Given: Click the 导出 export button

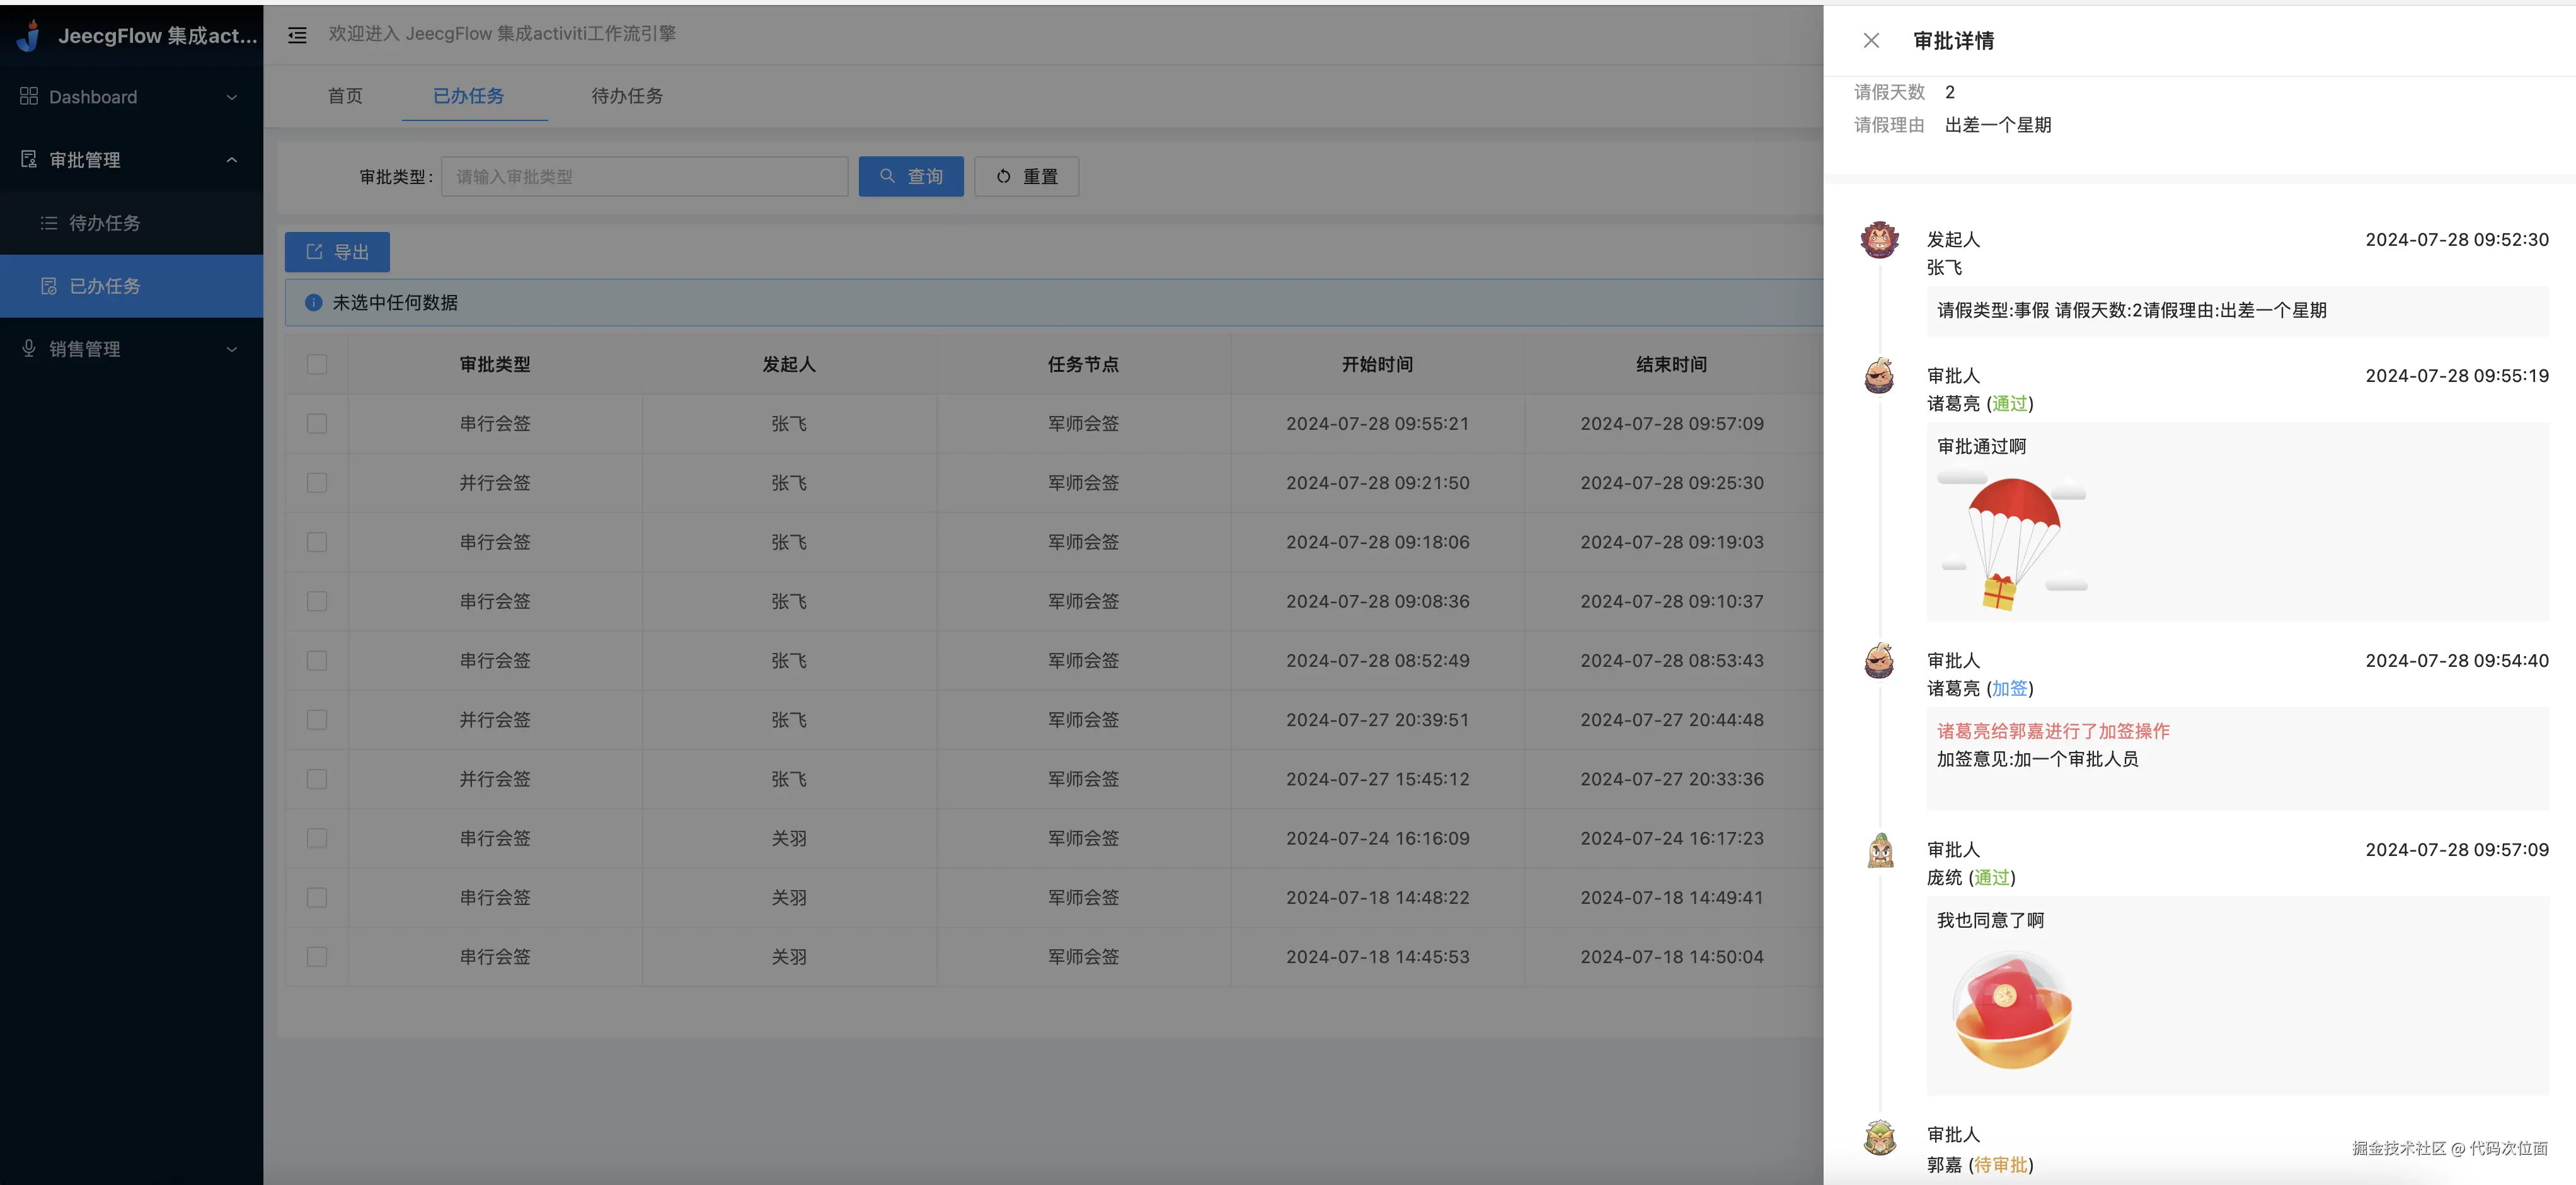Looking at the screenshot, I should [x=337, y=252].
